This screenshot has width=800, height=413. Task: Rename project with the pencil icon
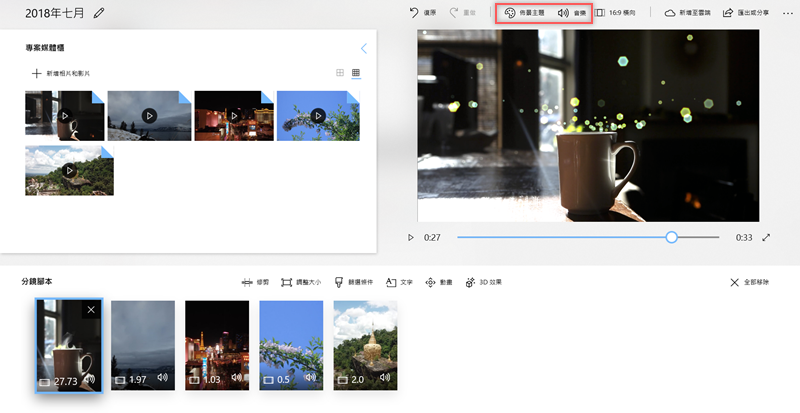[99, 13]
